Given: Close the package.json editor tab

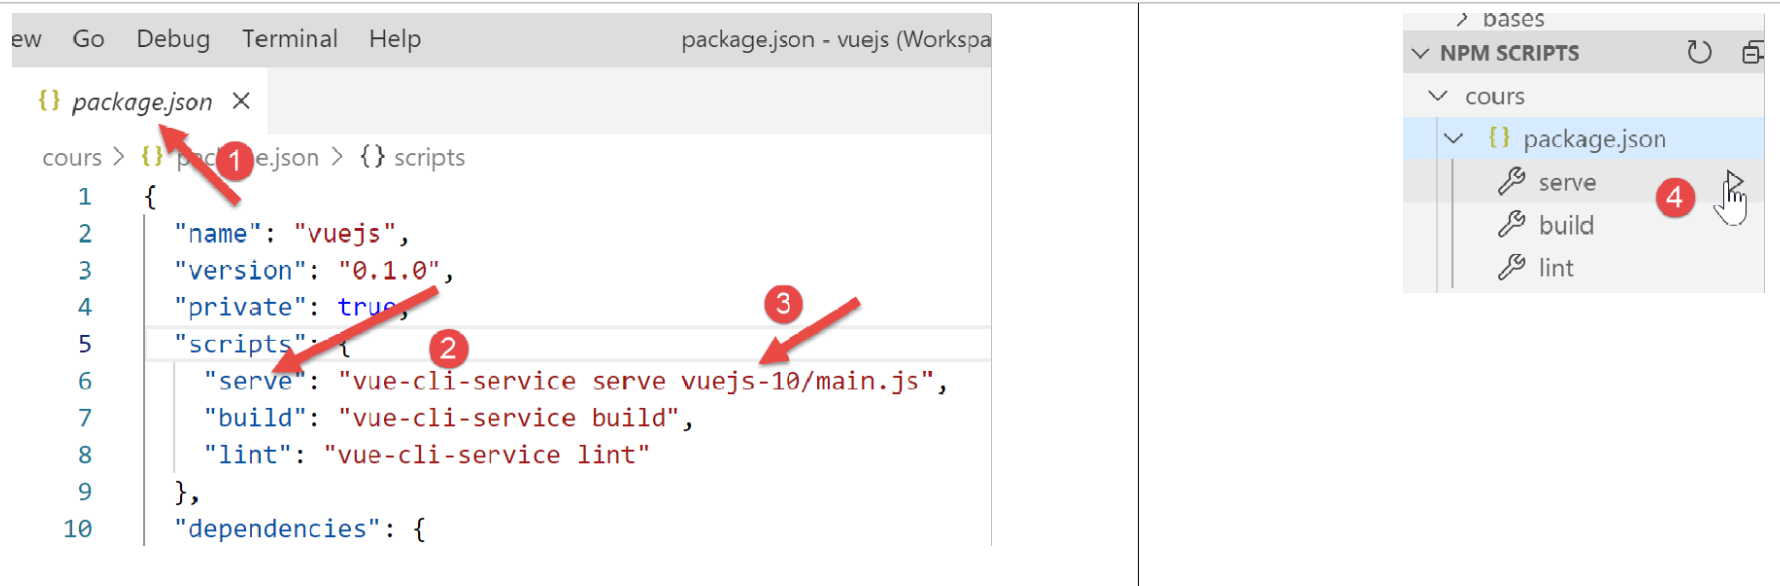Looking at the screenshot, I should click(x=241, y=101).
